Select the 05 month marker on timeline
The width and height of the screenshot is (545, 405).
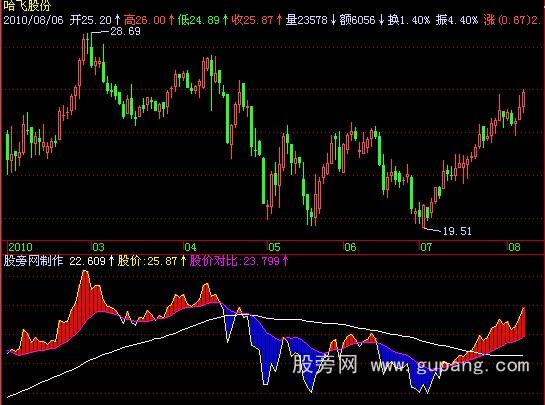click(x=274, y=247)
